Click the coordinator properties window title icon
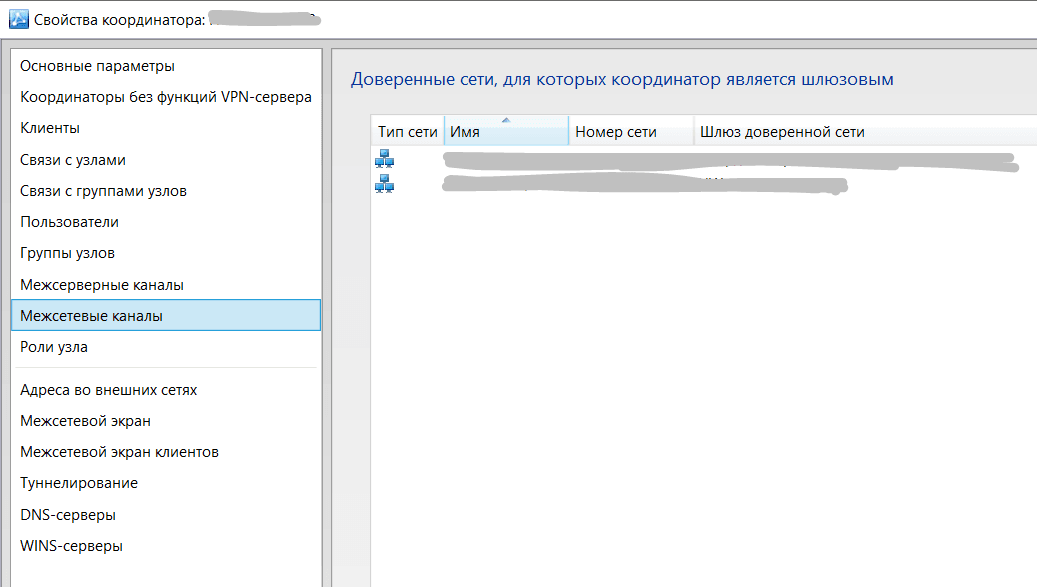This screenshot has width=1037, height=587. pos(18,19)
